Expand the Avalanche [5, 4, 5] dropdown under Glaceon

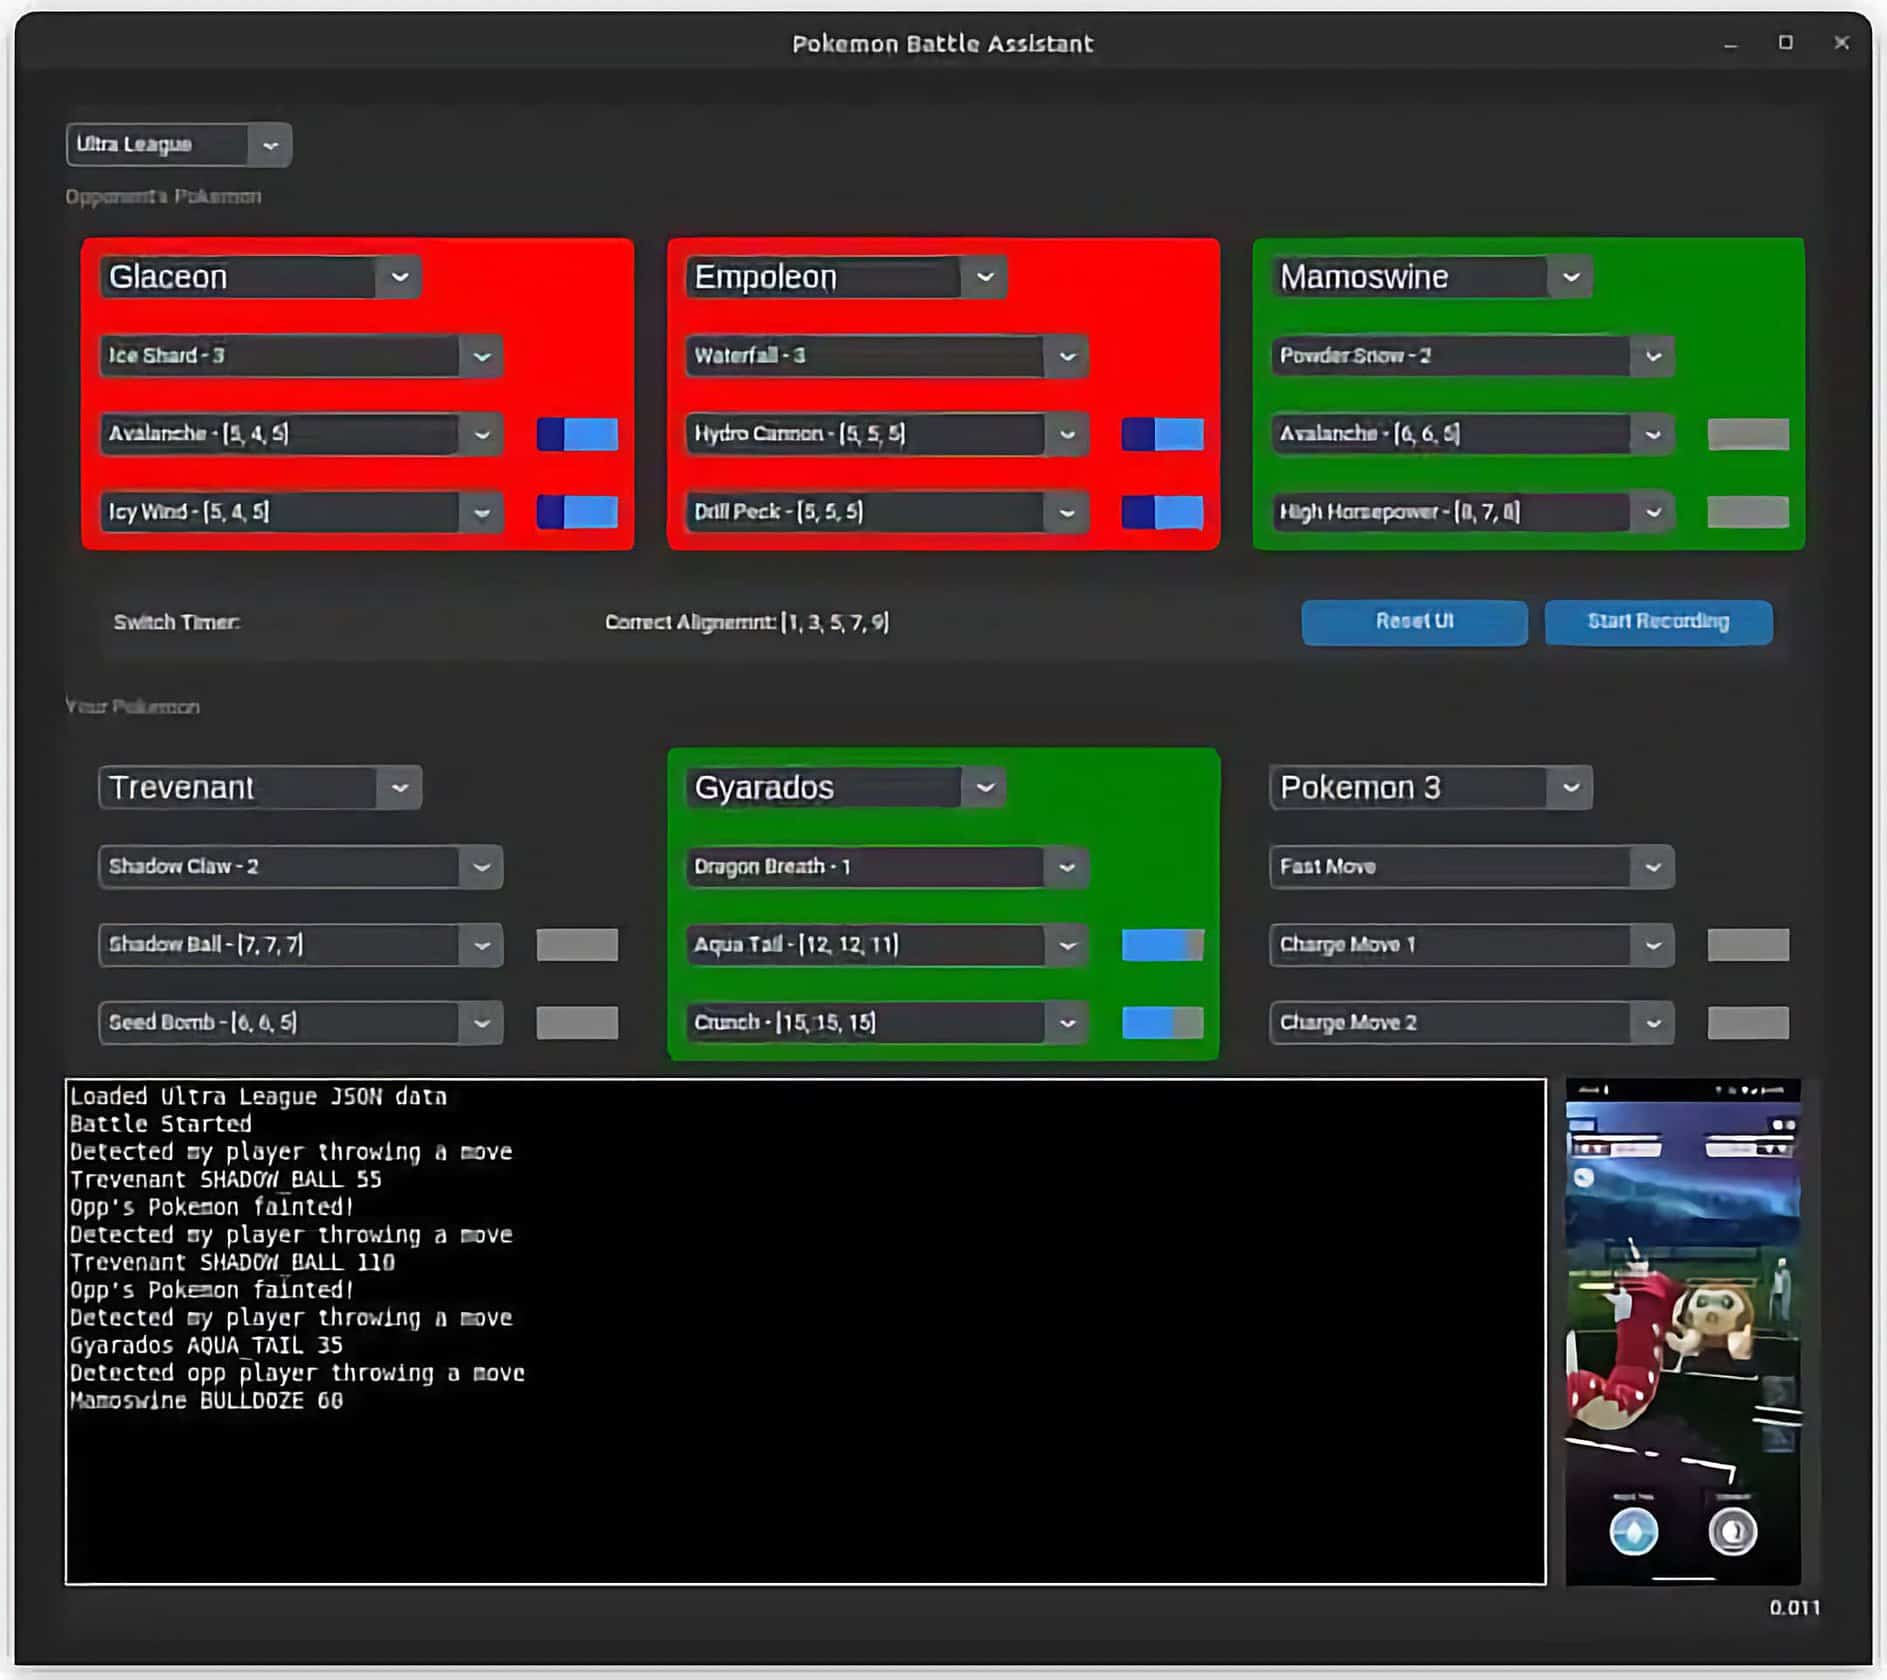coord(300,434)
